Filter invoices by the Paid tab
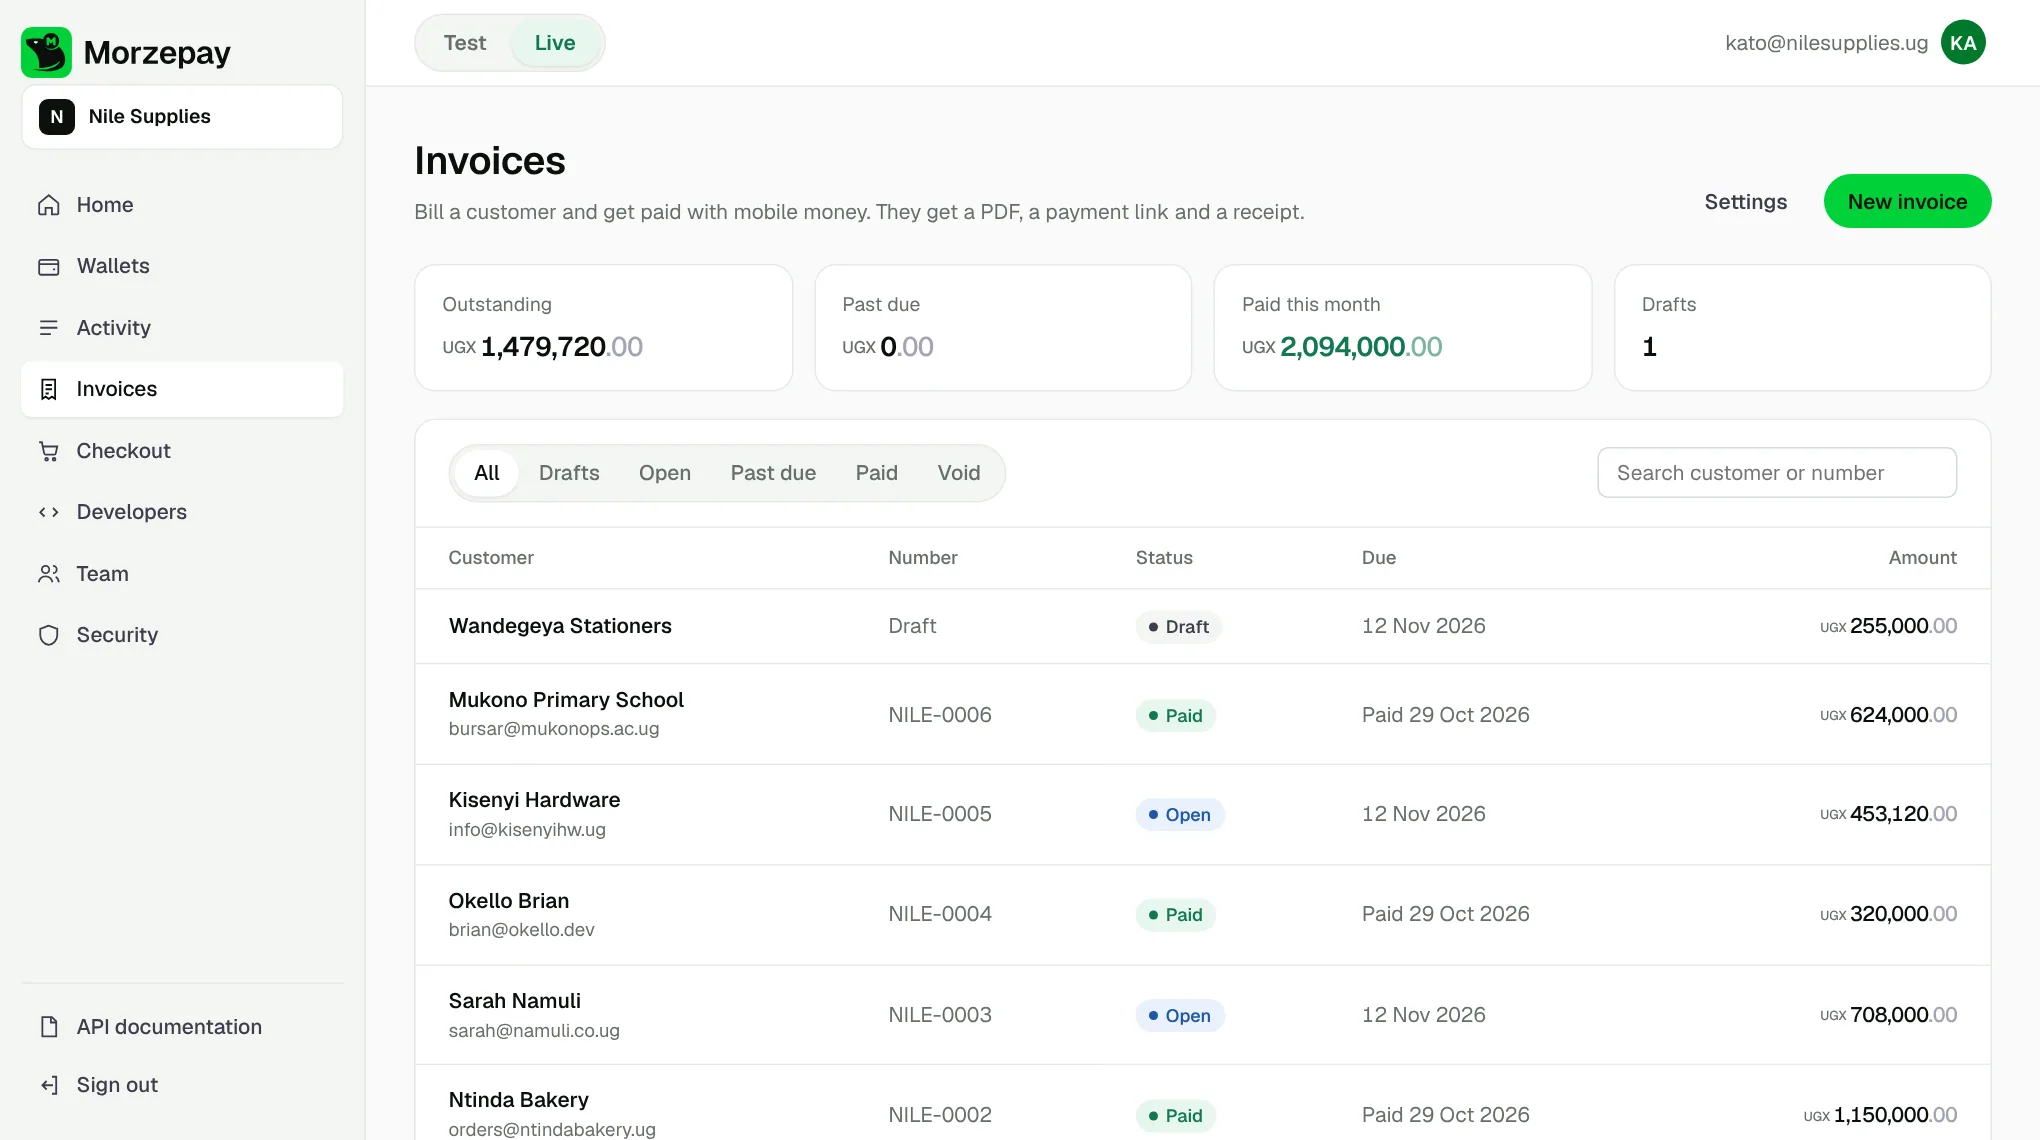Image resolution: width=2040 pixels, height=1140 pixels. click(876, 473)
